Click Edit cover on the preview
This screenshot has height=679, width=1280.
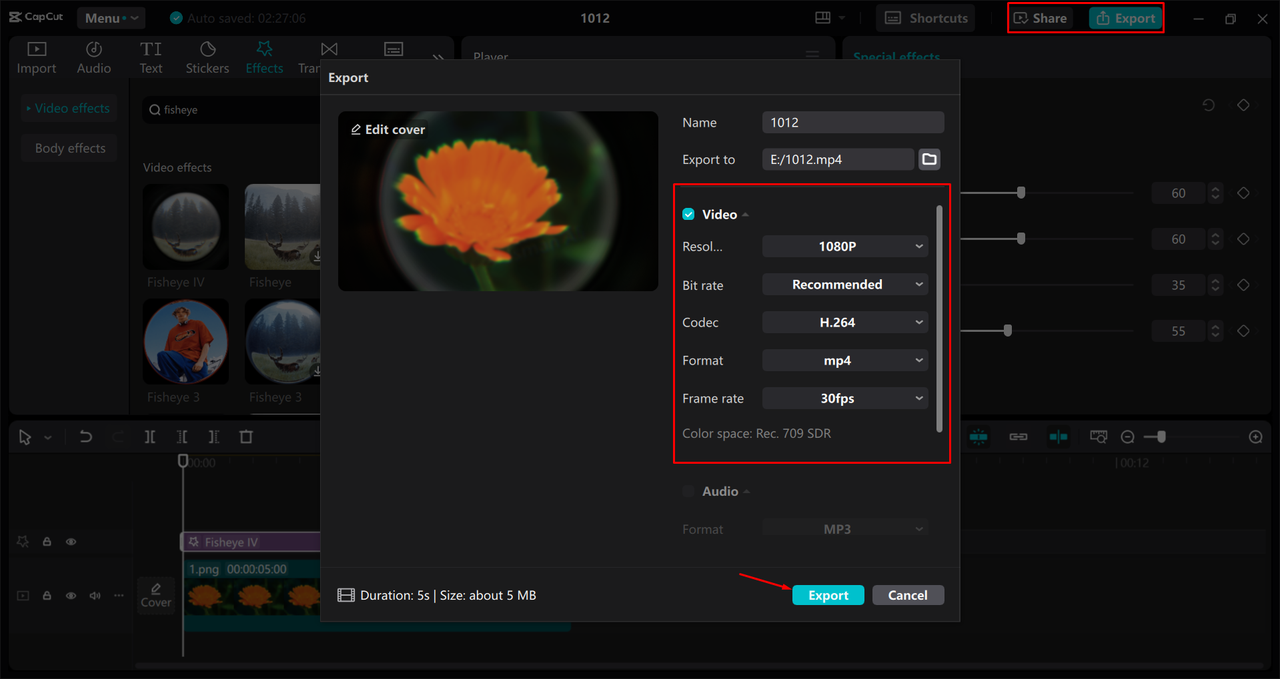pos(388,130)
